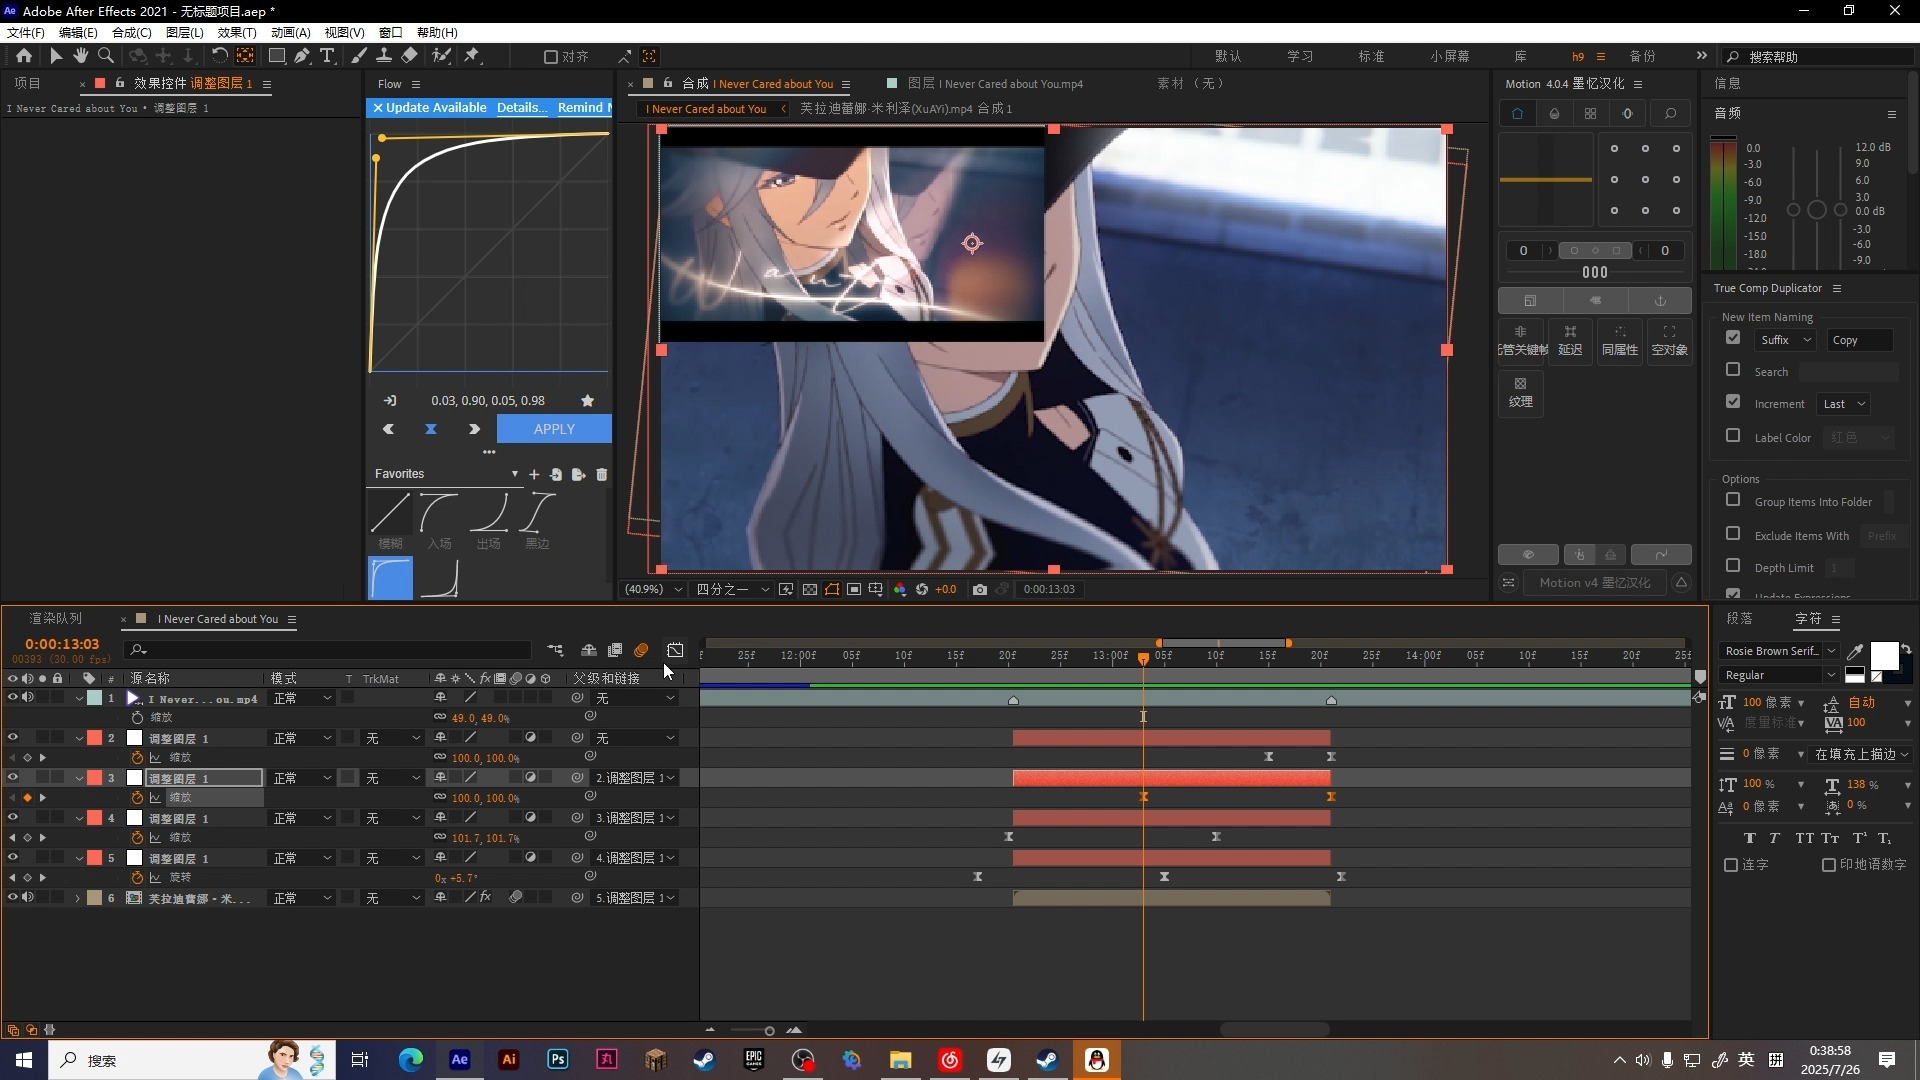
Task: Add a new Flow favorite preset
Action: 534,474
